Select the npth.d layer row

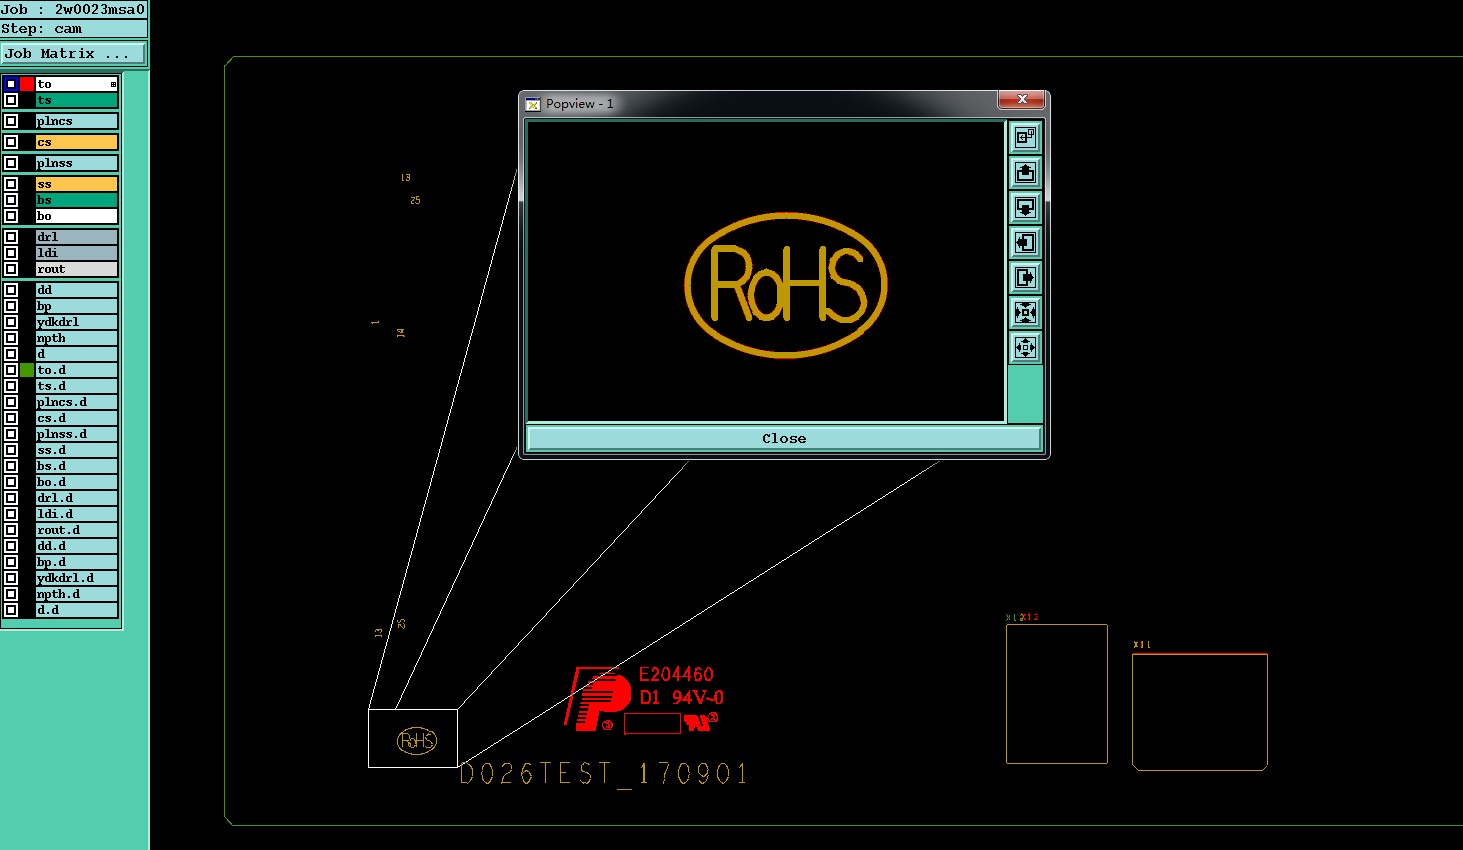coord(77,594)
